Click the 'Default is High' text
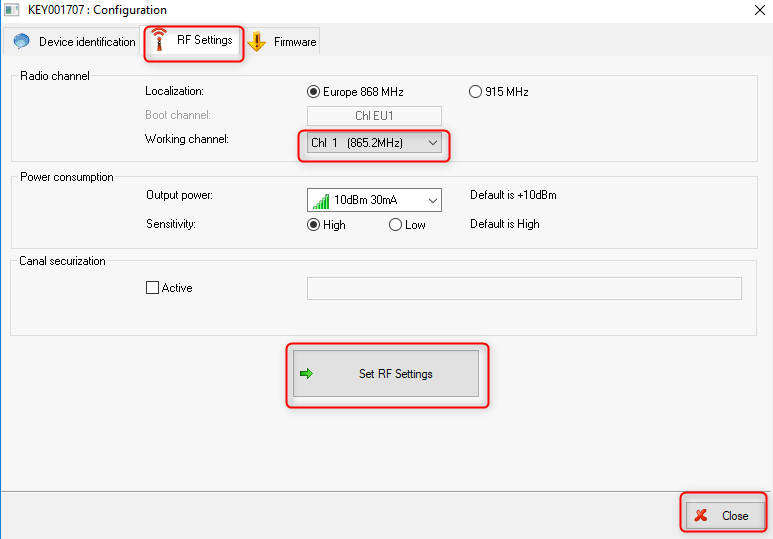The image size is (773, 539). [505, 224]
